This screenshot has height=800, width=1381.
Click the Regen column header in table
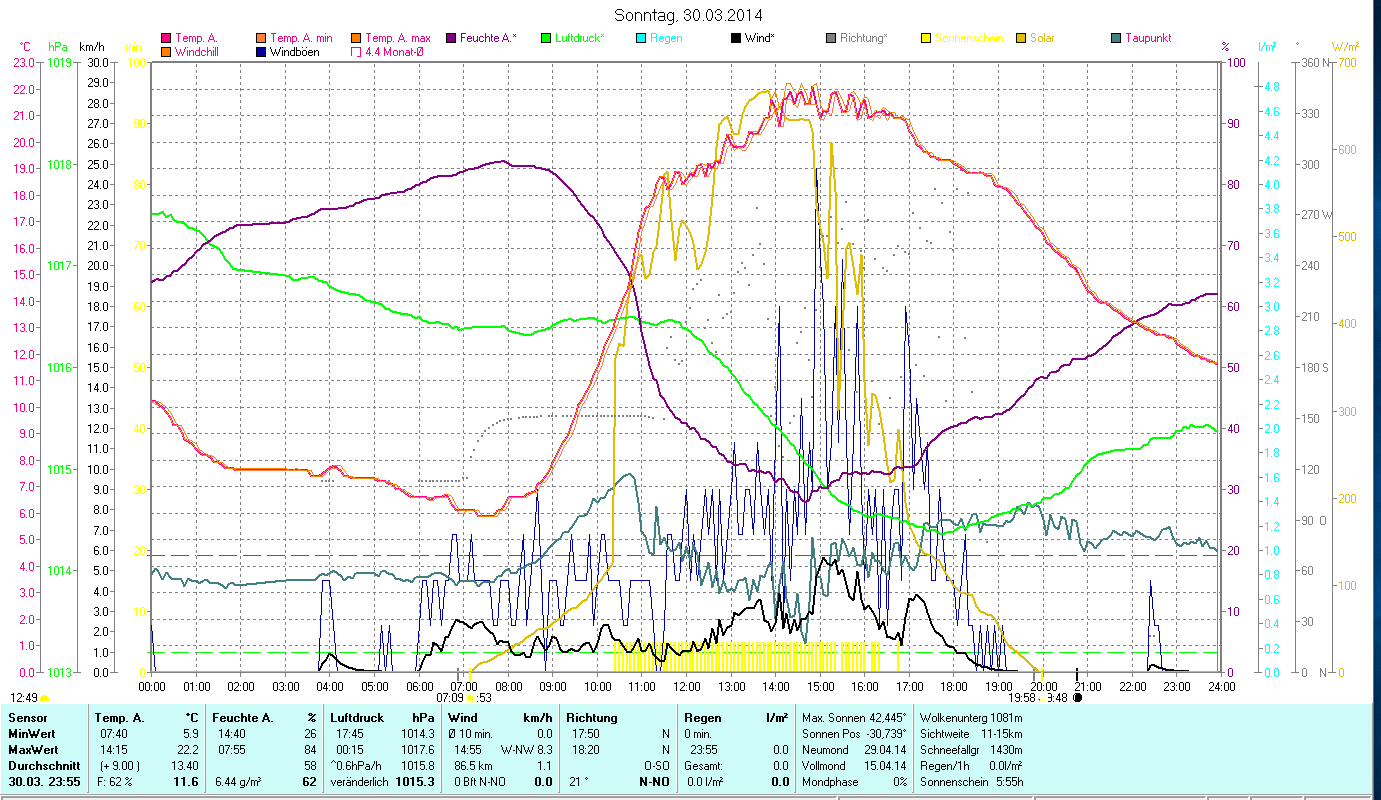703,718
